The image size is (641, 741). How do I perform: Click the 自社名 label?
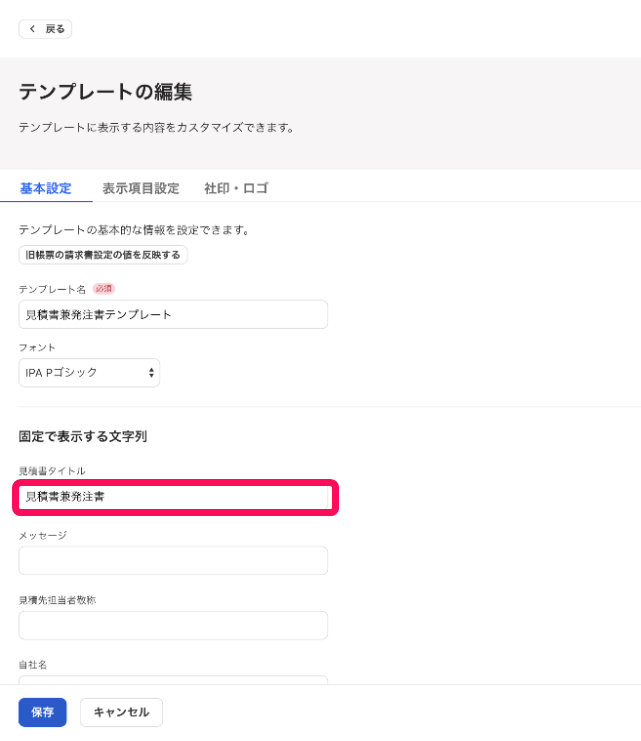point(33,665)
